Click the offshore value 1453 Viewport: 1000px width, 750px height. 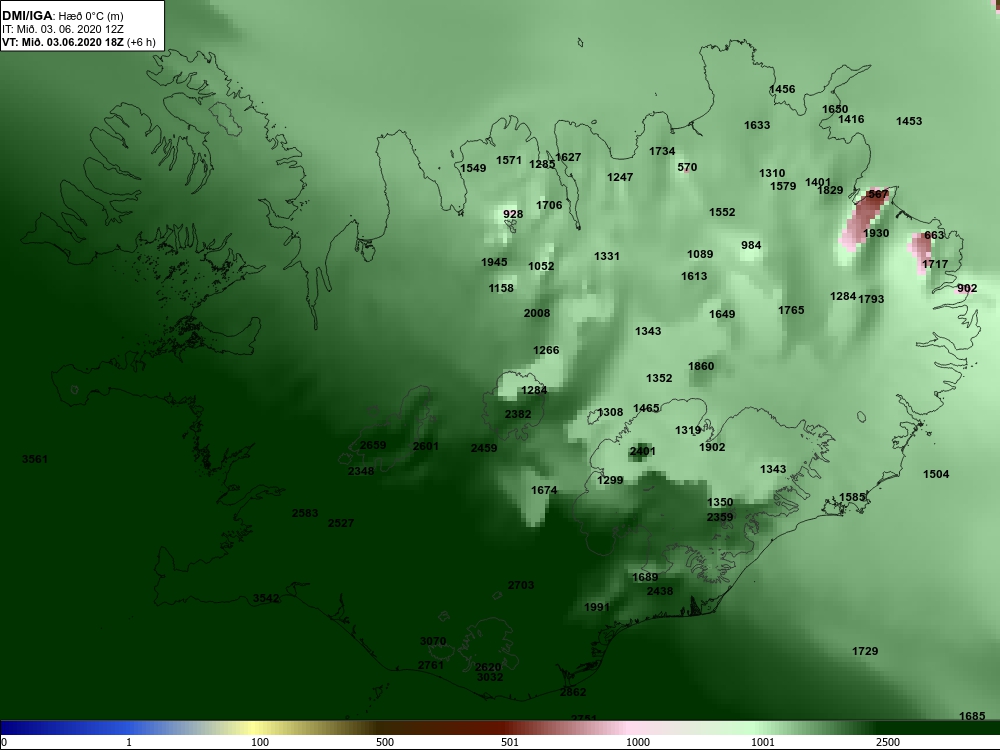(909, 121)
